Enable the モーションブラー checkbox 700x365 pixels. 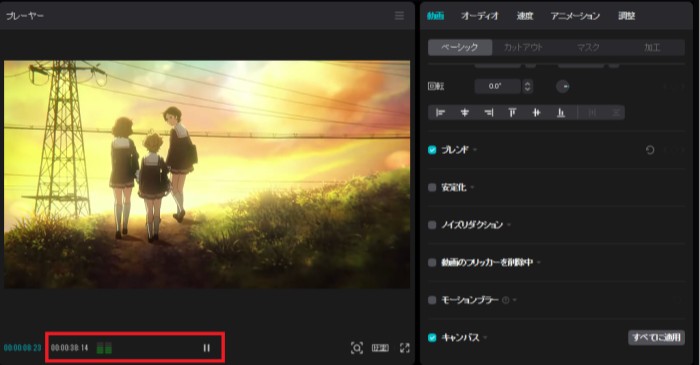pyautogui.click(x=432, y=300)
